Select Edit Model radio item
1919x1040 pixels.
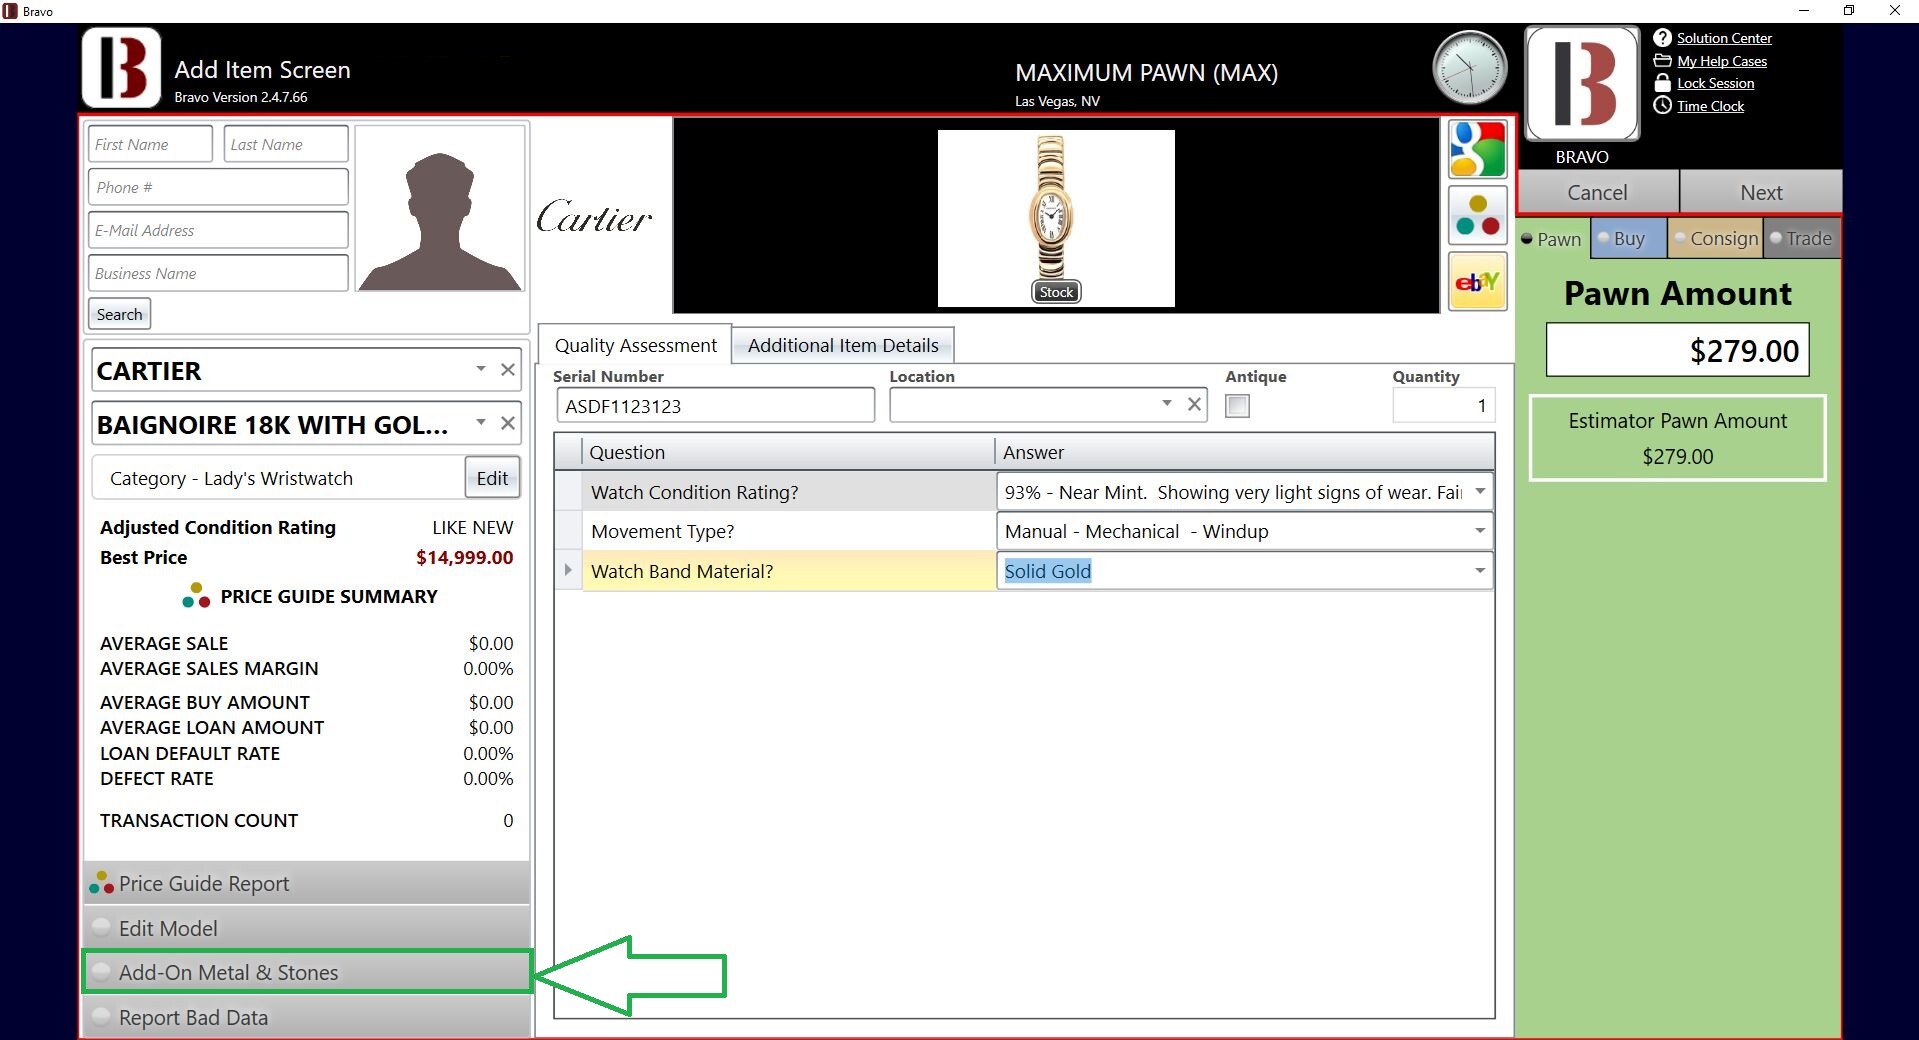tap(306, 928)
